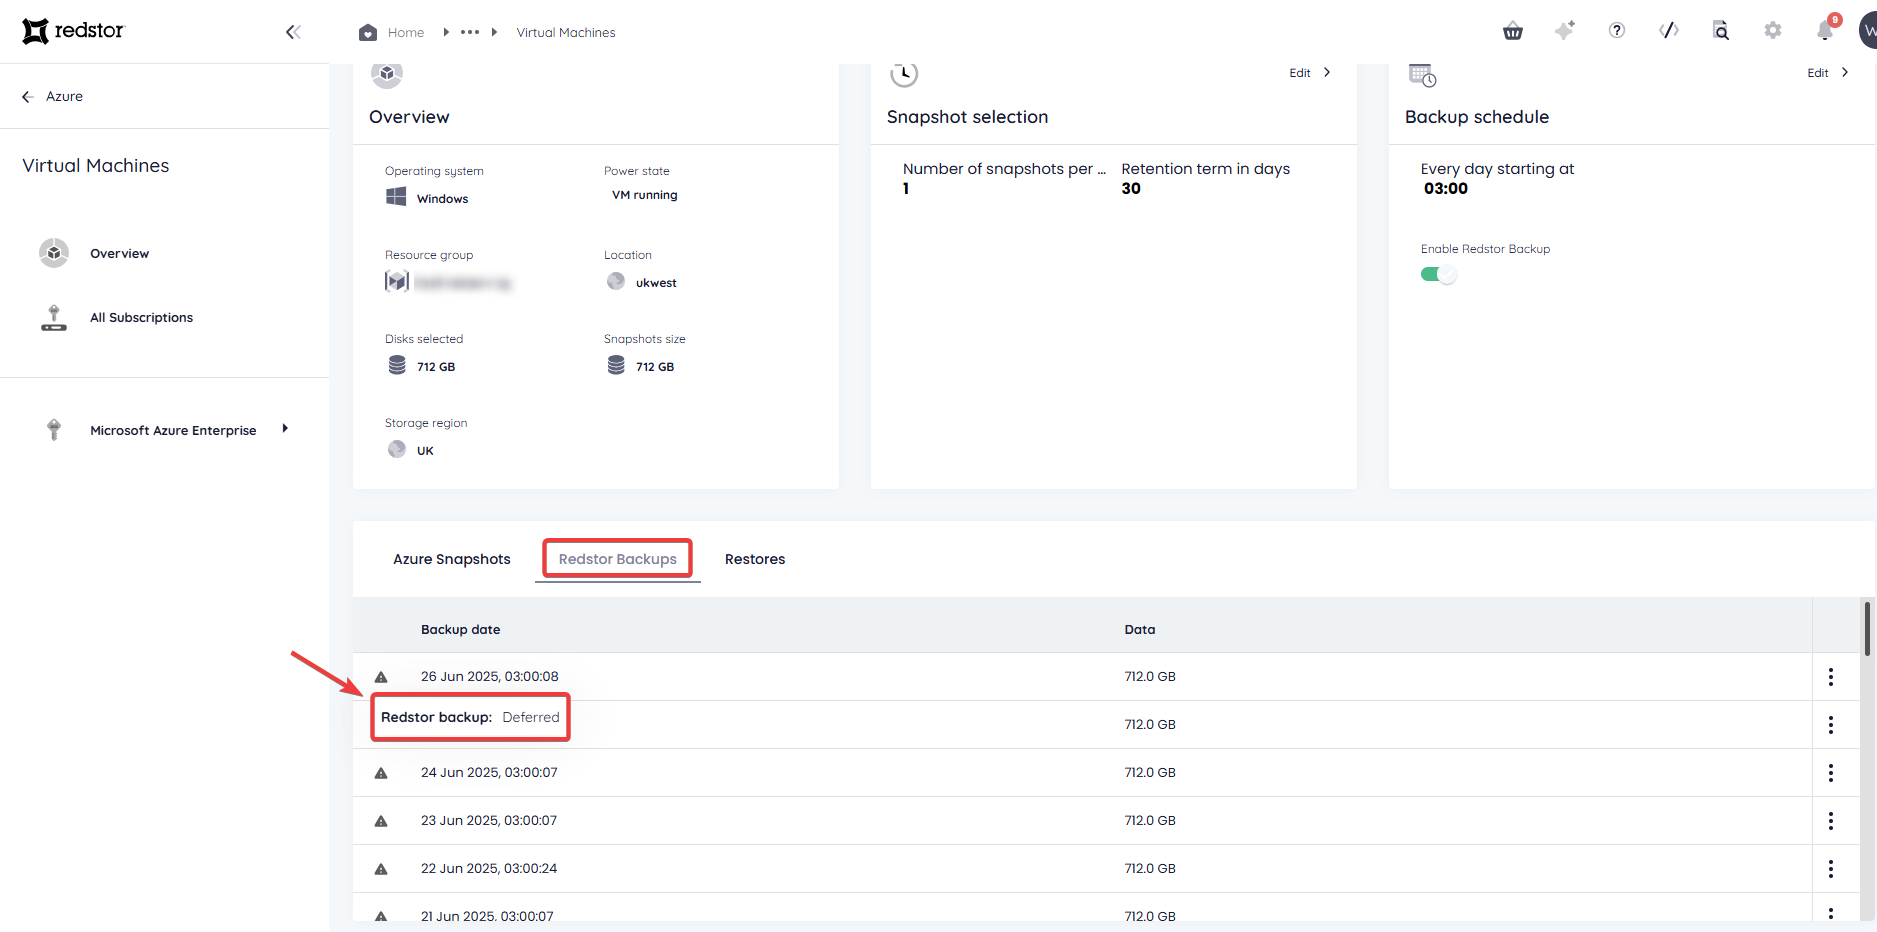Click the Windows operating system icon

click(x=396, y=196)
